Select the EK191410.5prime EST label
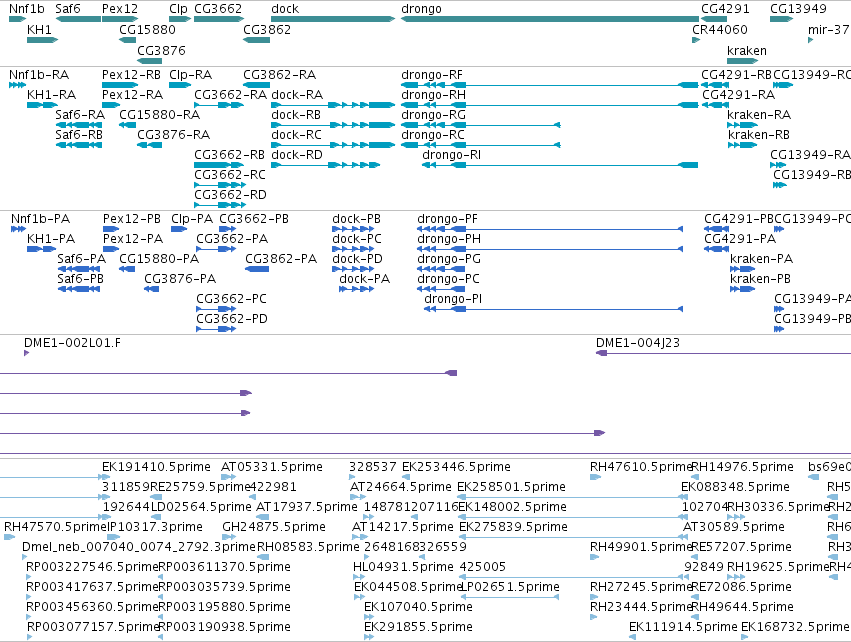Viewport: 851px width, 642px height. coord(156,467)
